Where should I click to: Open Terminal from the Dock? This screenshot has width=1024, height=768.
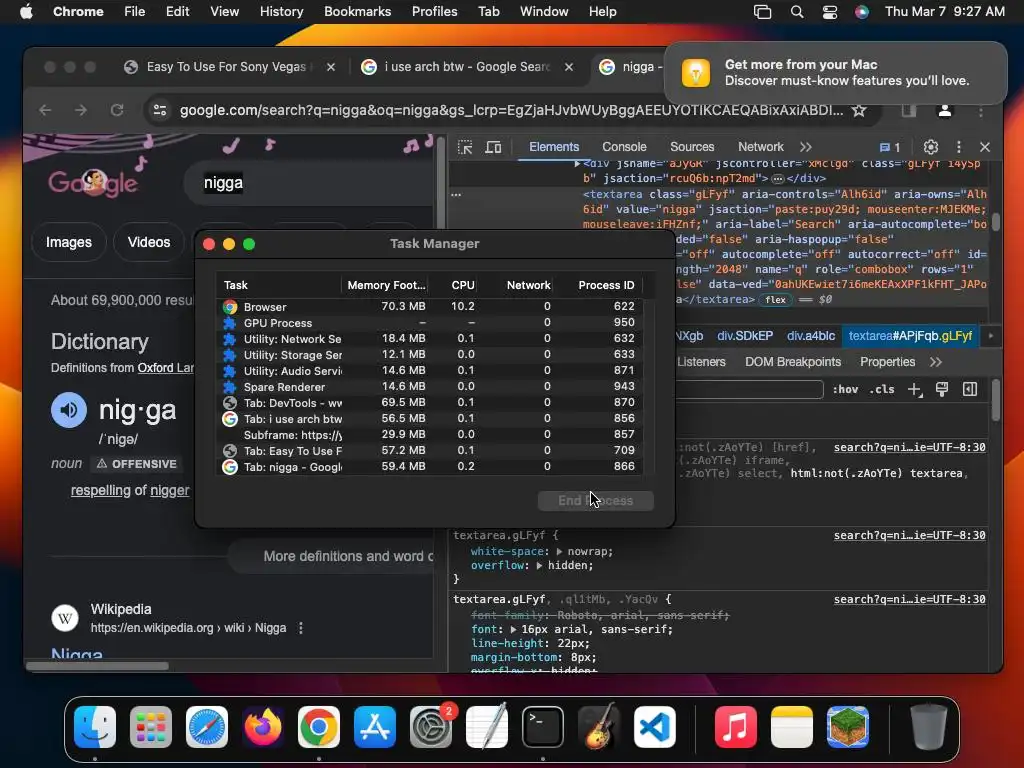543,727
